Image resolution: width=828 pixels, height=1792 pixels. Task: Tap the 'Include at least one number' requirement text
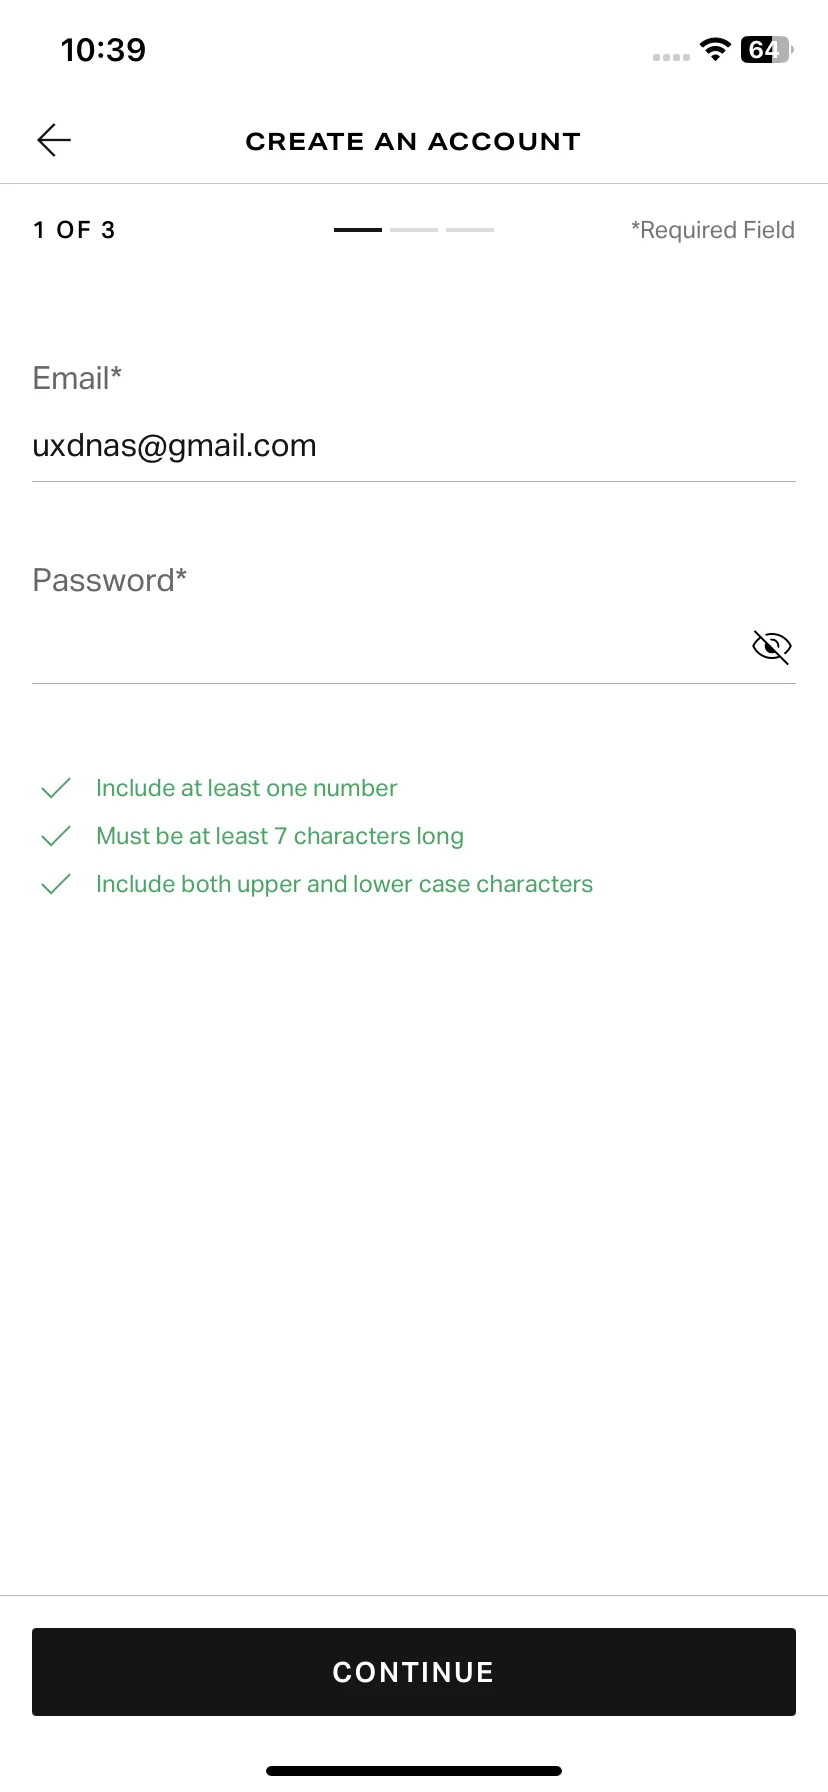tap(246, 788)
